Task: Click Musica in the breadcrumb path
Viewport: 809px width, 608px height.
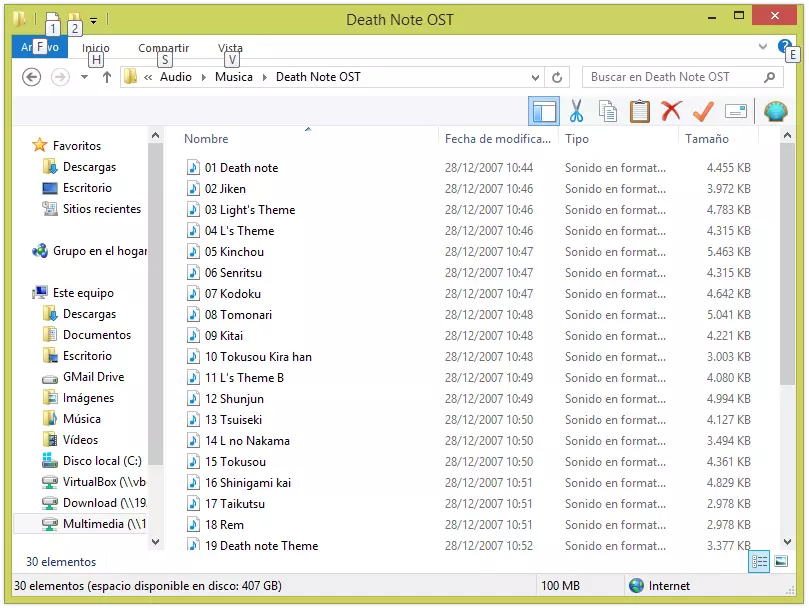Action: (x=234, y=77)
